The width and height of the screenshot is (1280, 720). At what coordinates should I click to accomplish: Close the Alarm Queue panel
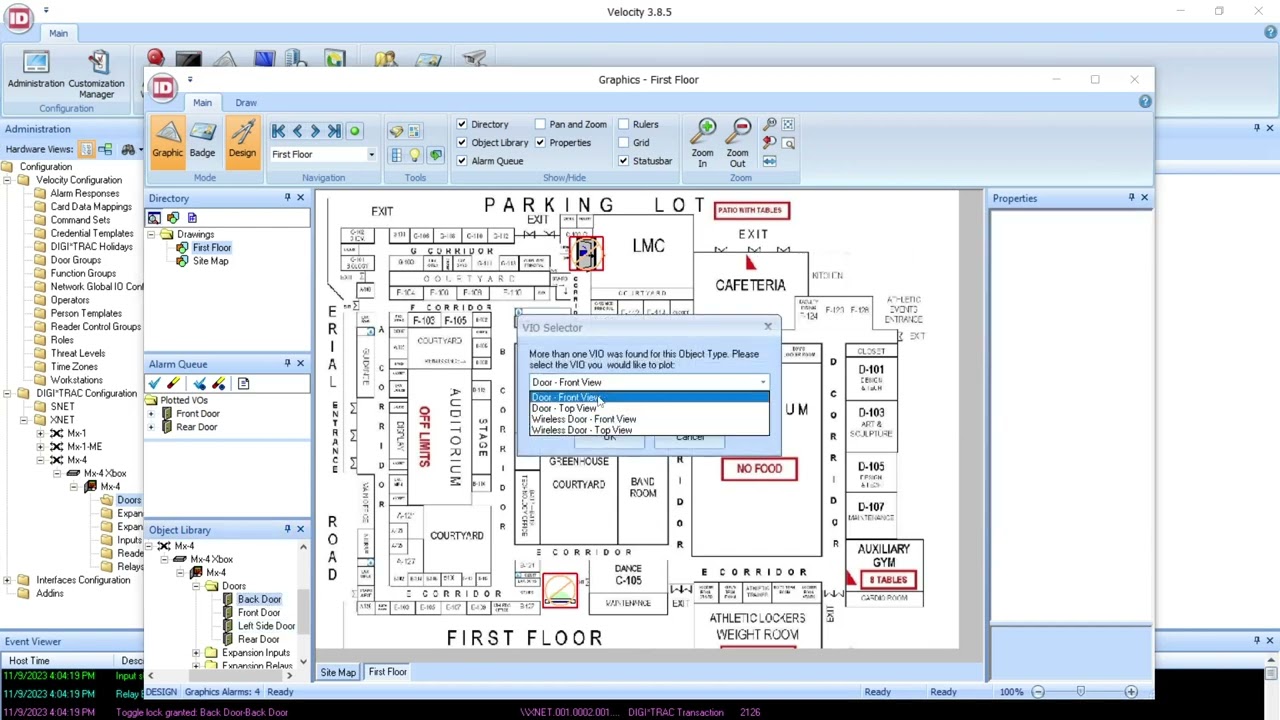point(300,363)
